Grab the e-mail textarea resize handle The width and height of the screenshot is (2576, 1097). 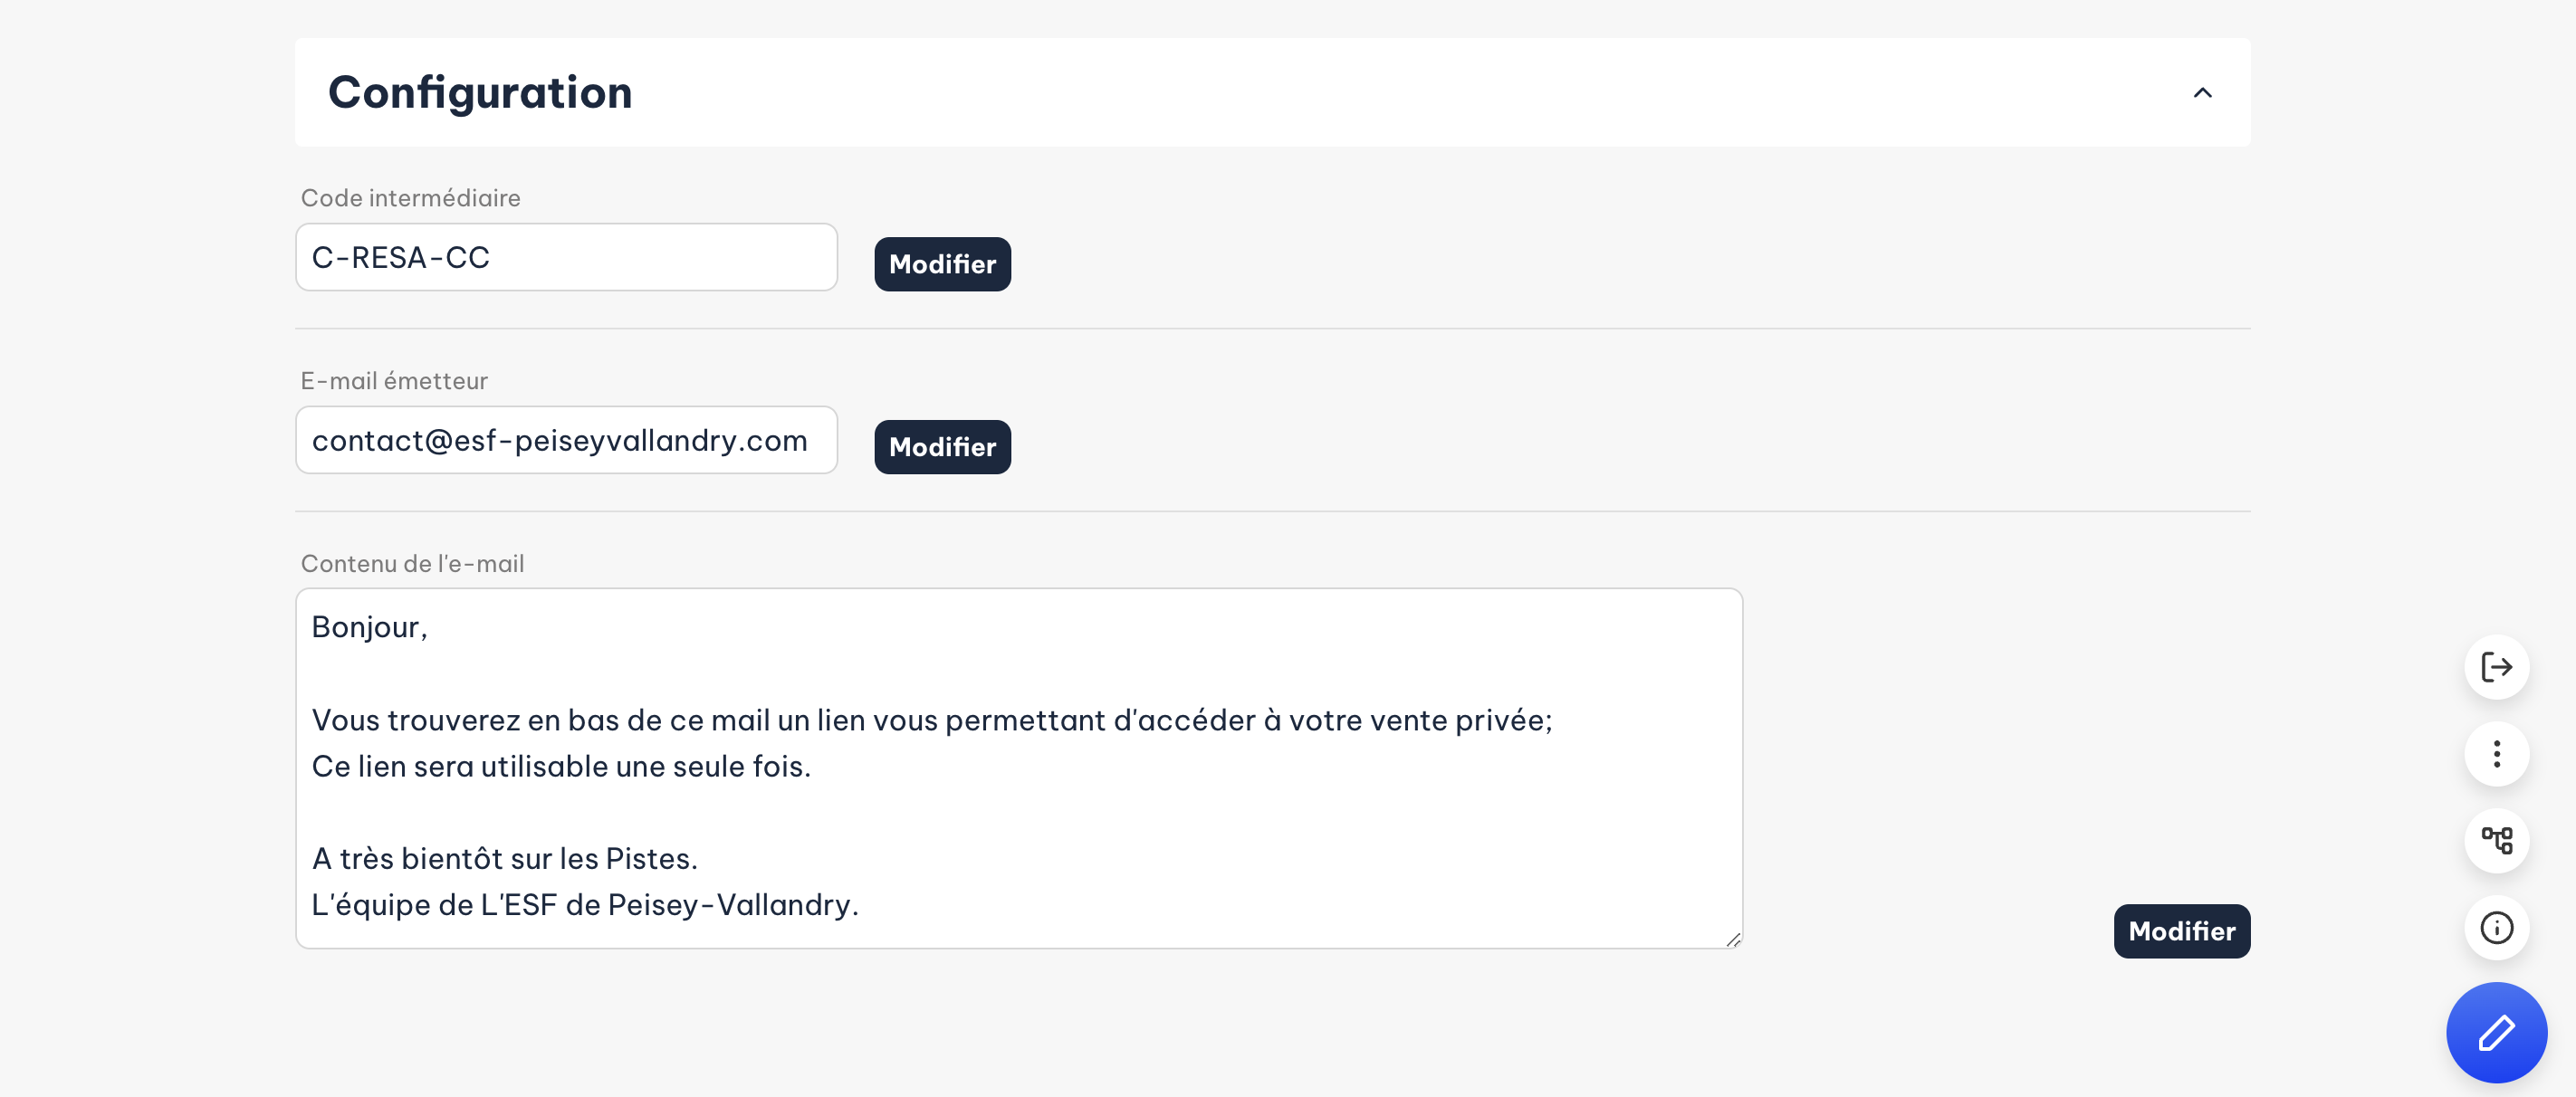1733,939
